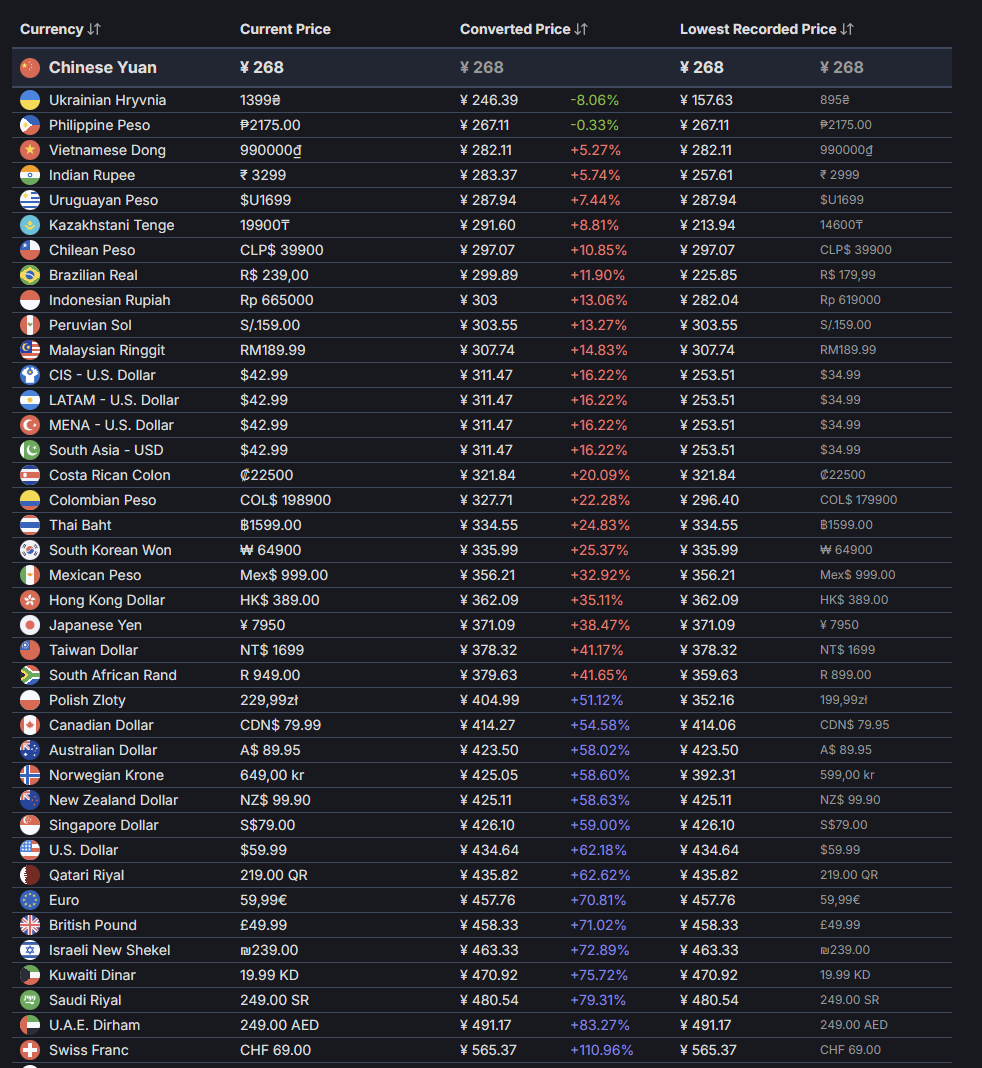Image resolution: width=982 pixels, height=1068 pixels.
Task: Click the Saudi Riyal price 249.00 SR
Action: tap(274, 1000)
